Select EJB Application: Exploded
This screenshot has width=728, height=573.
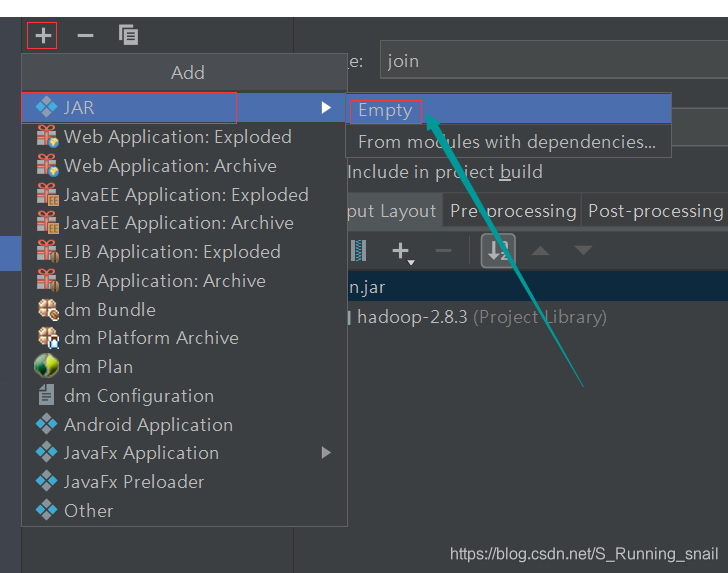pyautogui.click(x=184, y=252)
